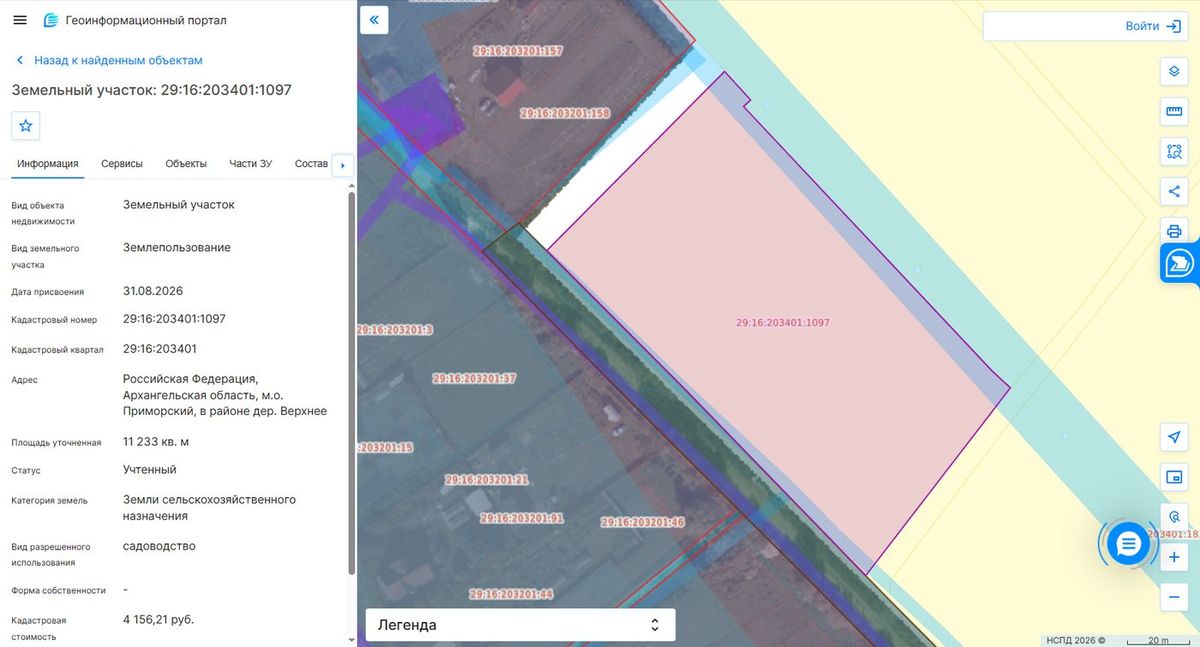Activate the search-by-area selection tool
The image size is (1200, 647).
(x=1174, y=152)
